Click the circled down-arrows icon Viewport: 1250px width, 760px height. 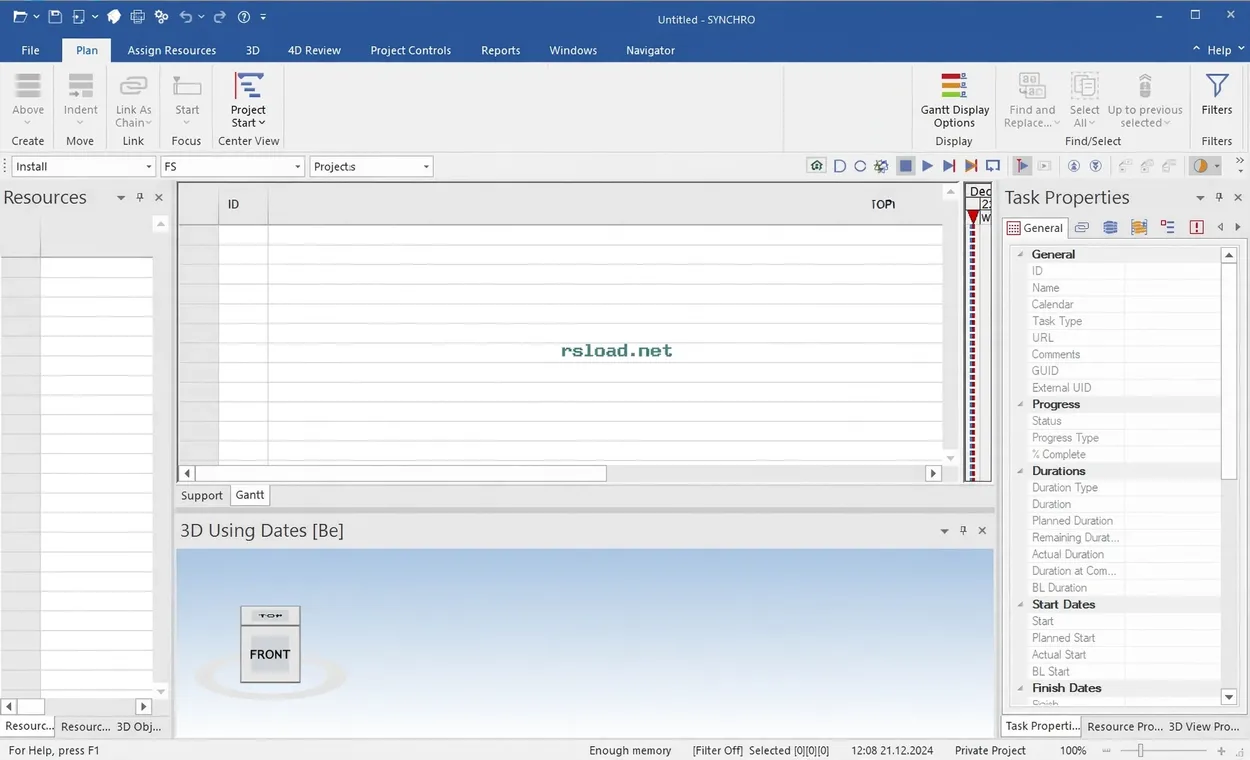pyautogui.click(x=1096, y=166)
